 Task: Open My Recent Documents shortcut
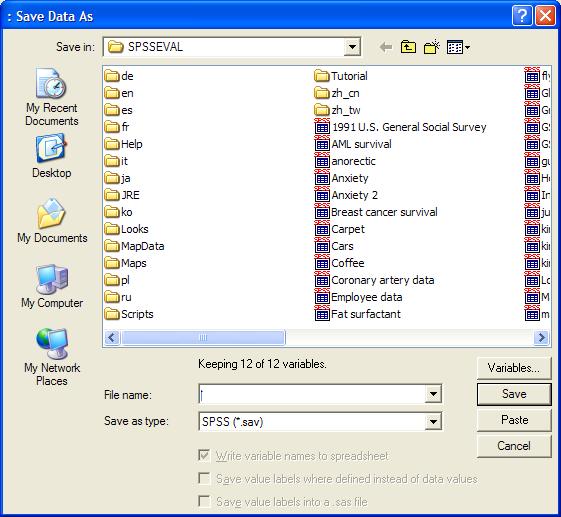[52, 97]
